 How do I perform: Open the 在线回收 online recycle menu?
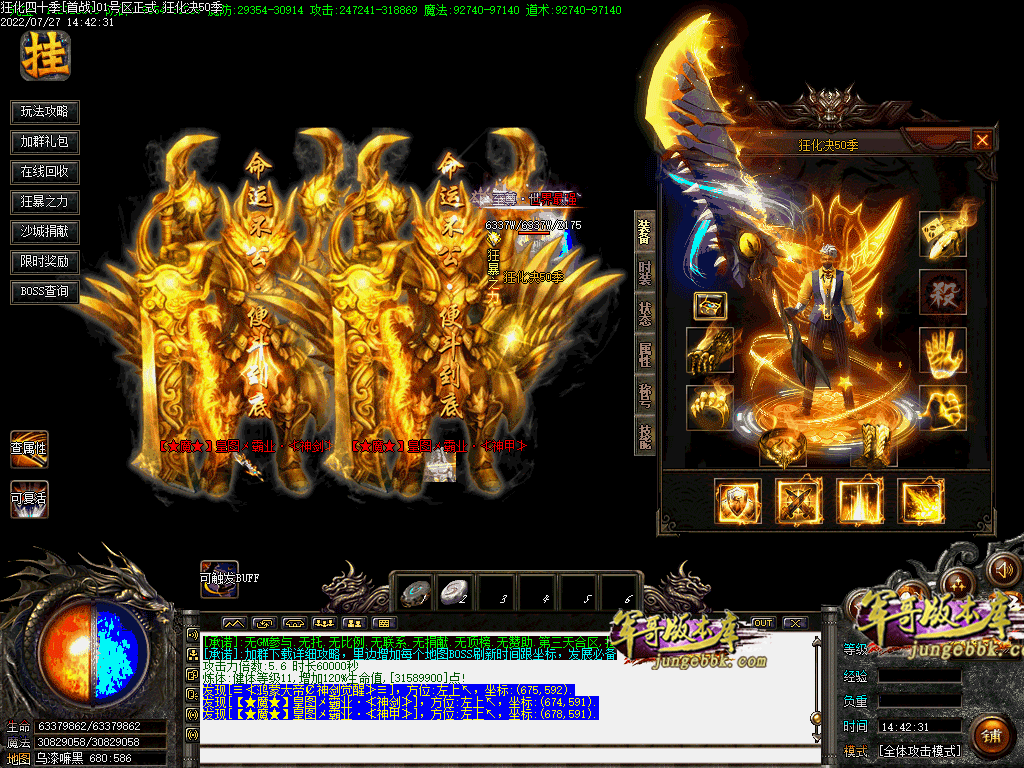[x=44, y=172]
